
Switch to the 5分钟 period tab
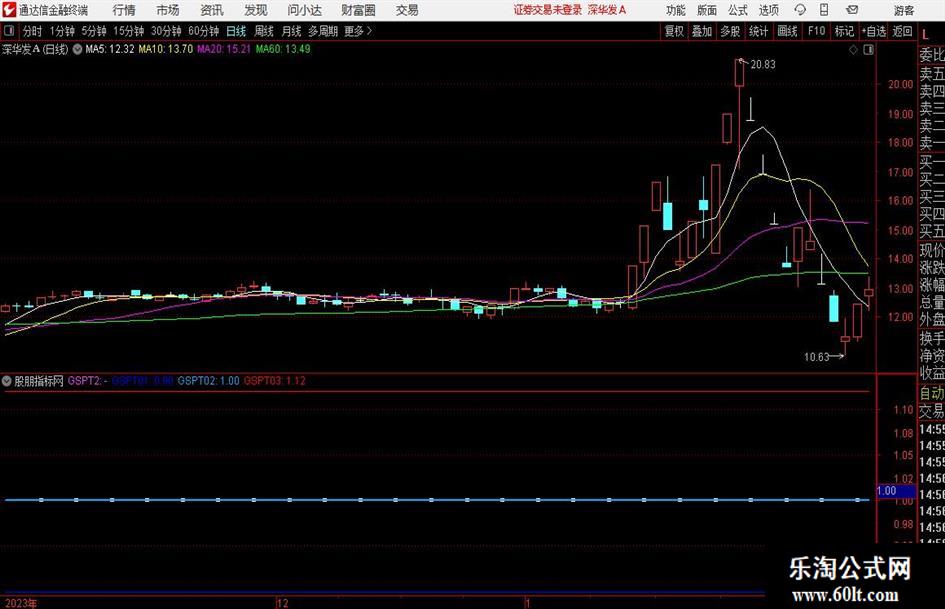click(x=94, y=31)
